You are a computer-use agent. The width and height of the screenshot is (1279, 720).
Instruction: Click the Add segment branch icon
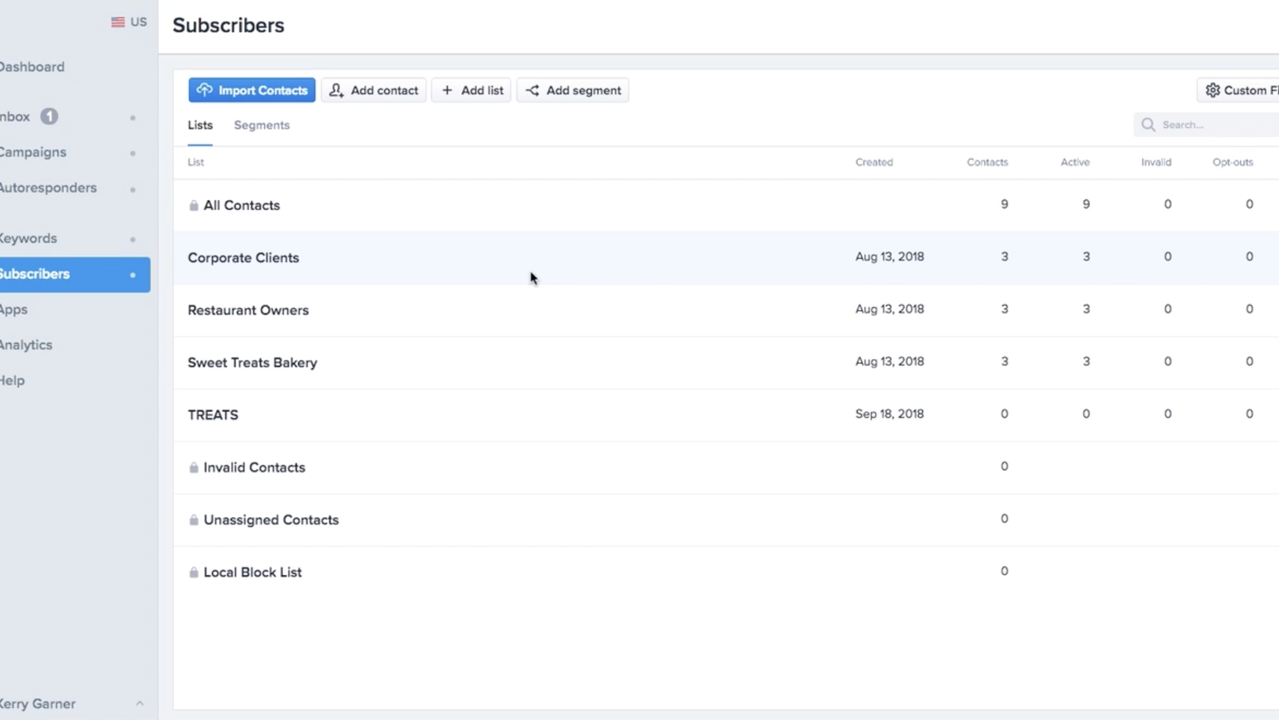coord(532,90)
